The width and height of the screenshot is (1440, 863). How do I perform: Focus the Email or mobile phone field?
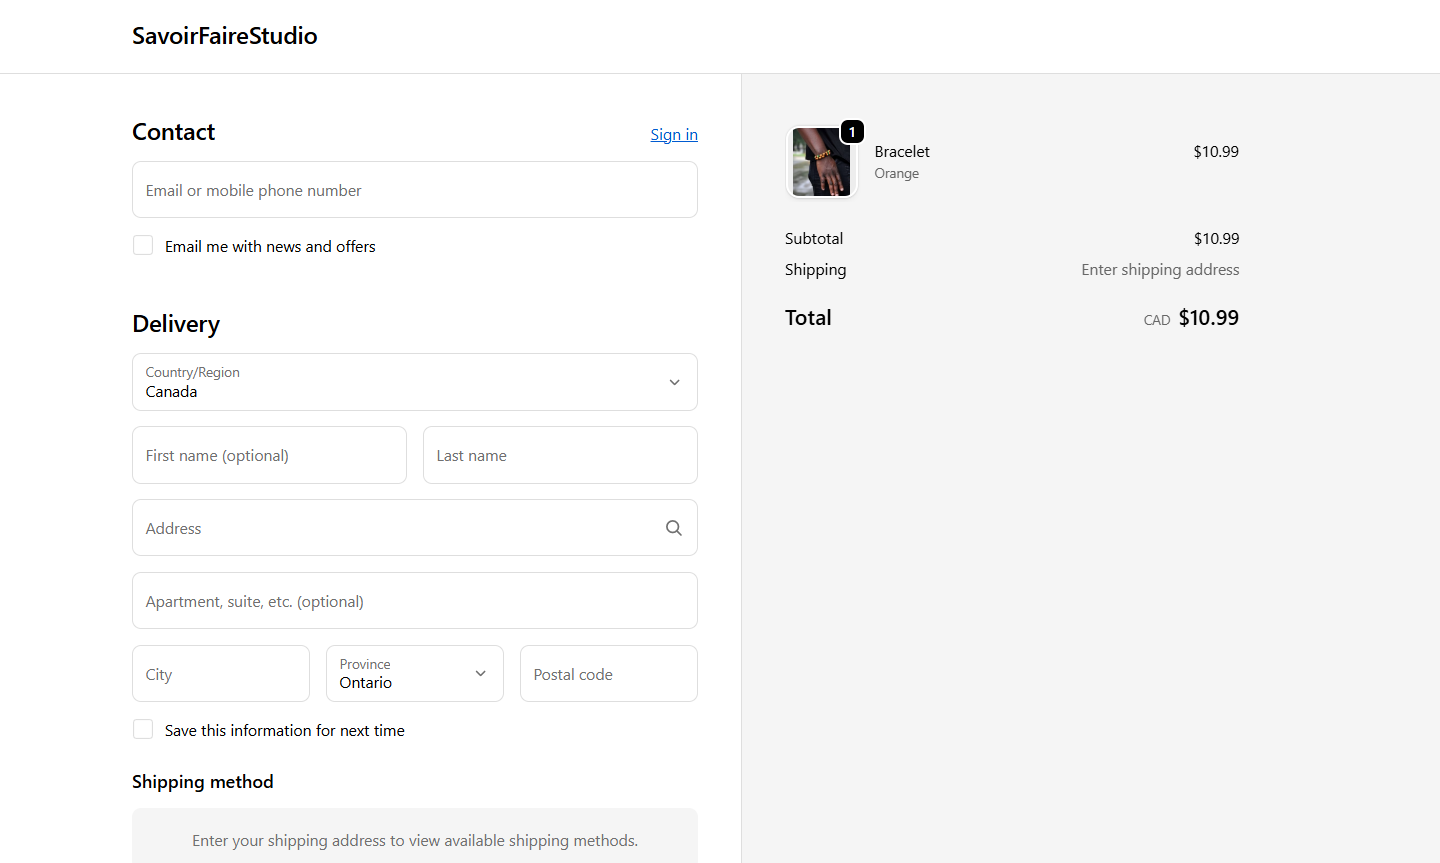(x=414, y=190)
